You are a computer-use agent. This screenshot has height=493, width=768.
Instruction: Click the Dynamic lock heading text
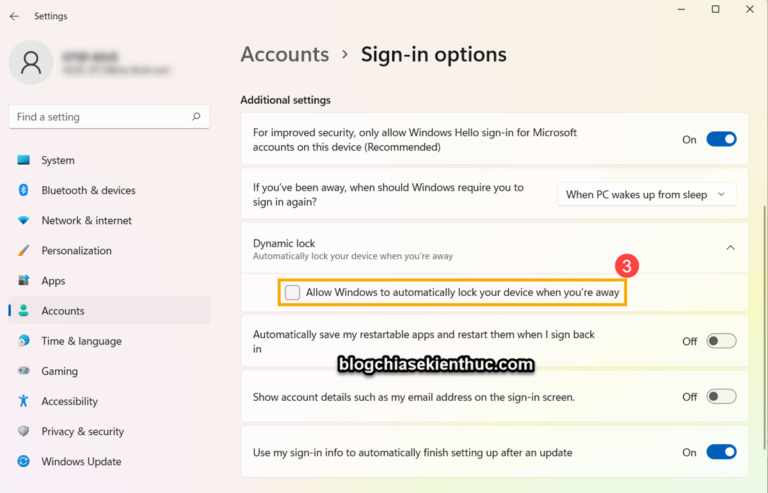click(284, 243)
